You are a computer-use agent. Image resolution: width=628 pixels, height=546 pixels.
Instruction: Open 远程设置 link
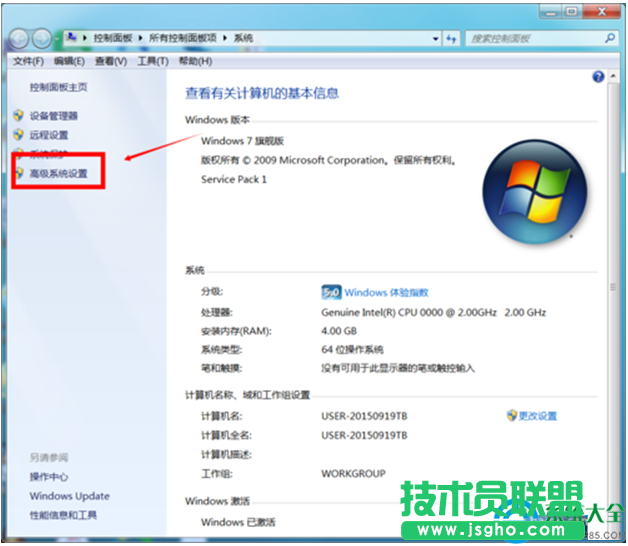(49, 135)
